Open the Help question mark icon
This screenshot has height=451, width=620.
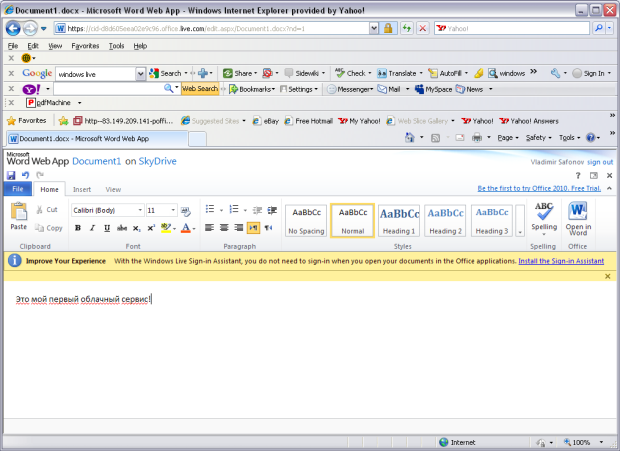coord(578,175)
